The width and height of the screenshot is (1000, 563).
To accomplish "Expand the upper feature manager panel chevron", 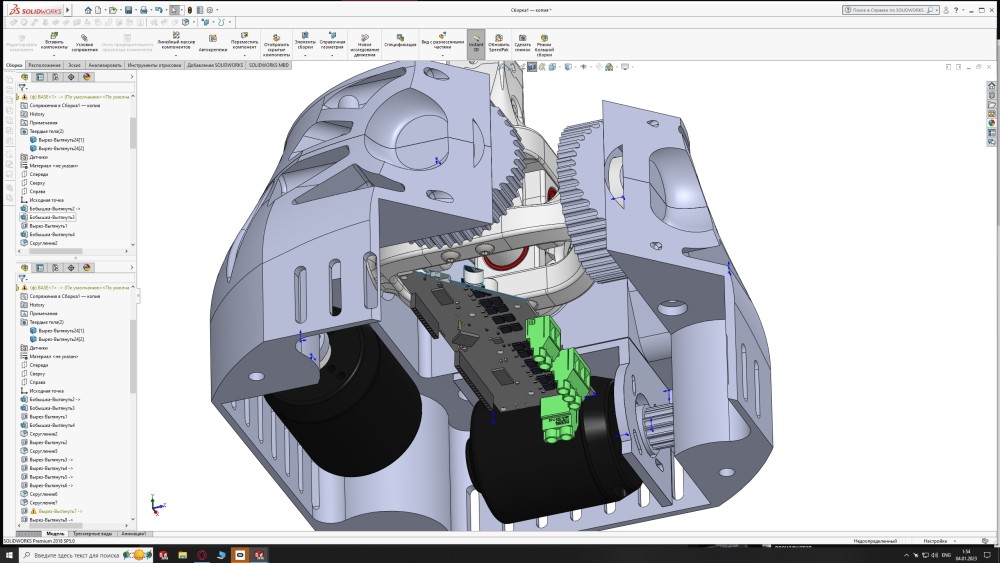I will click(x=133, y=76).
